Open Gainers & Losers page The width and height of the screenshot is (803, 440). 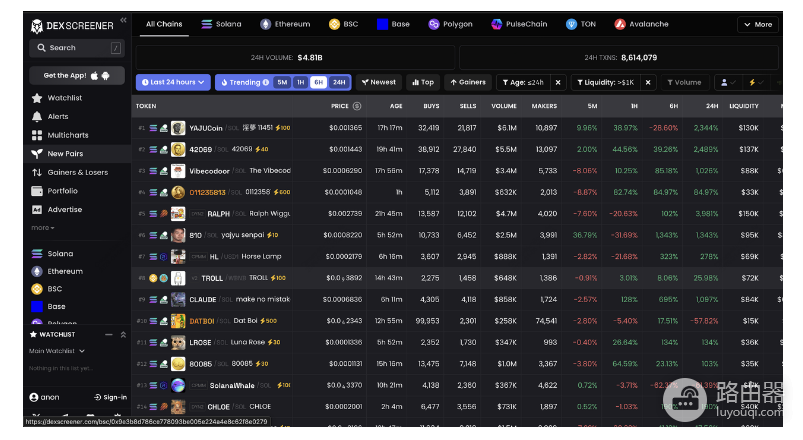[77, 172]
